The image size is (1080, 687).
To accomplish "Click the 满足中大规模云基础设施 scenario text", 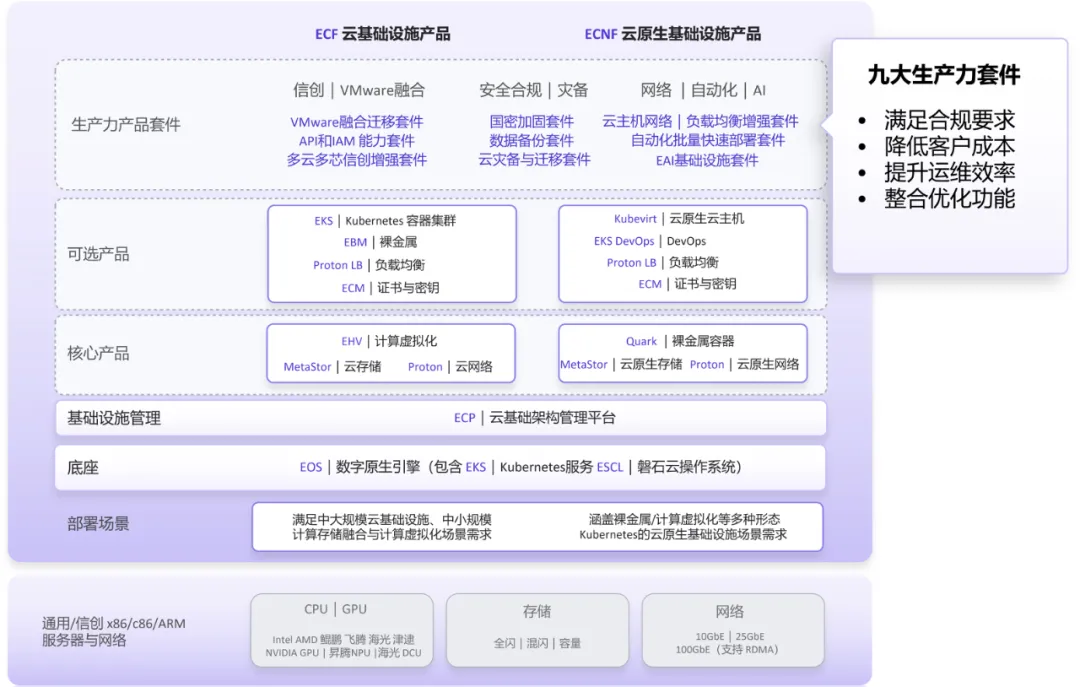I will pos(391,526).
